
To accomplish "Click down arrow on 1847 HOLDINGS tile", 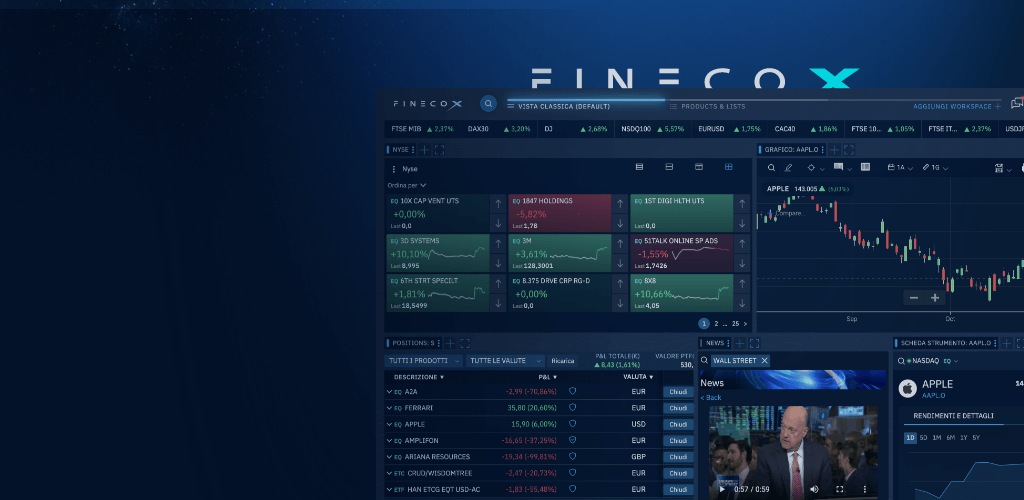I will coord(620,223).
